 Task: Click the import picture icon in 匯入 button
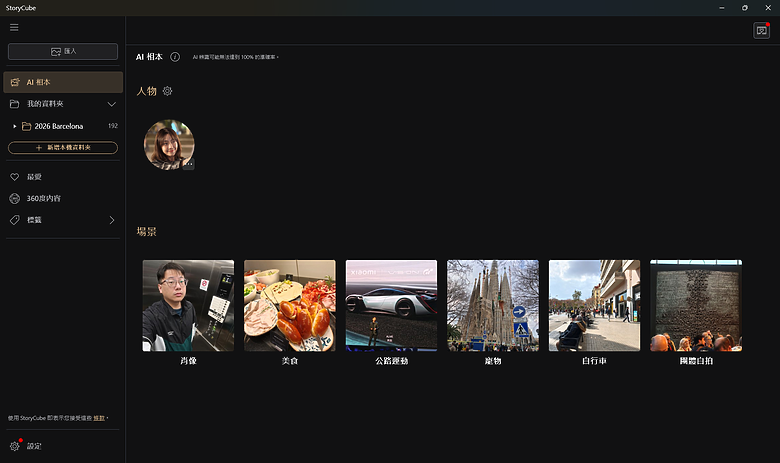point(56,51)
